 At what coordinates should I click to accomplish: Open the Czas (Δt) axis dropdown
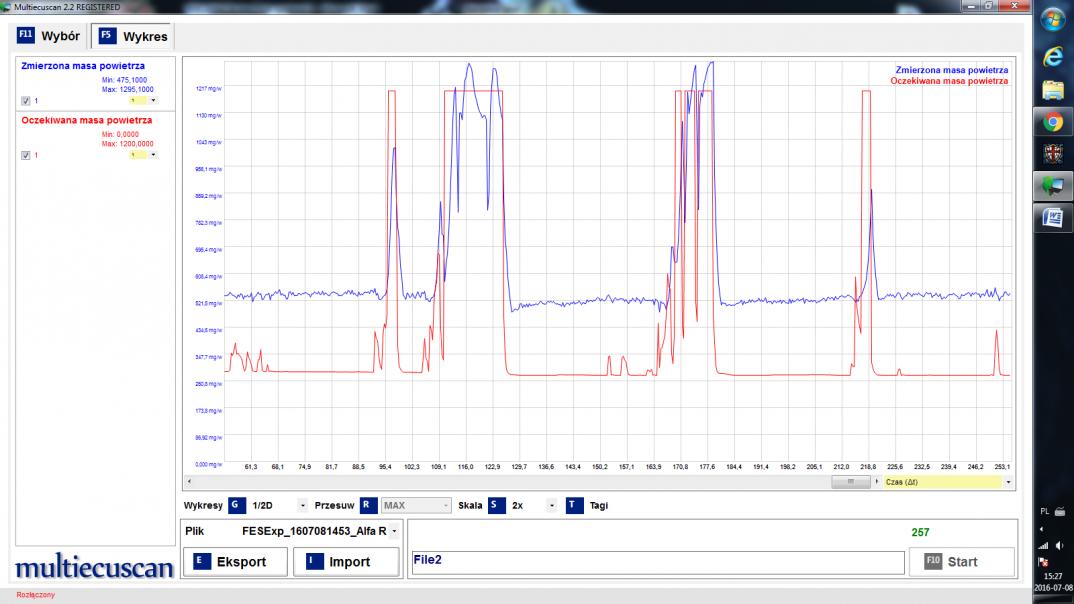[1008, 482]
